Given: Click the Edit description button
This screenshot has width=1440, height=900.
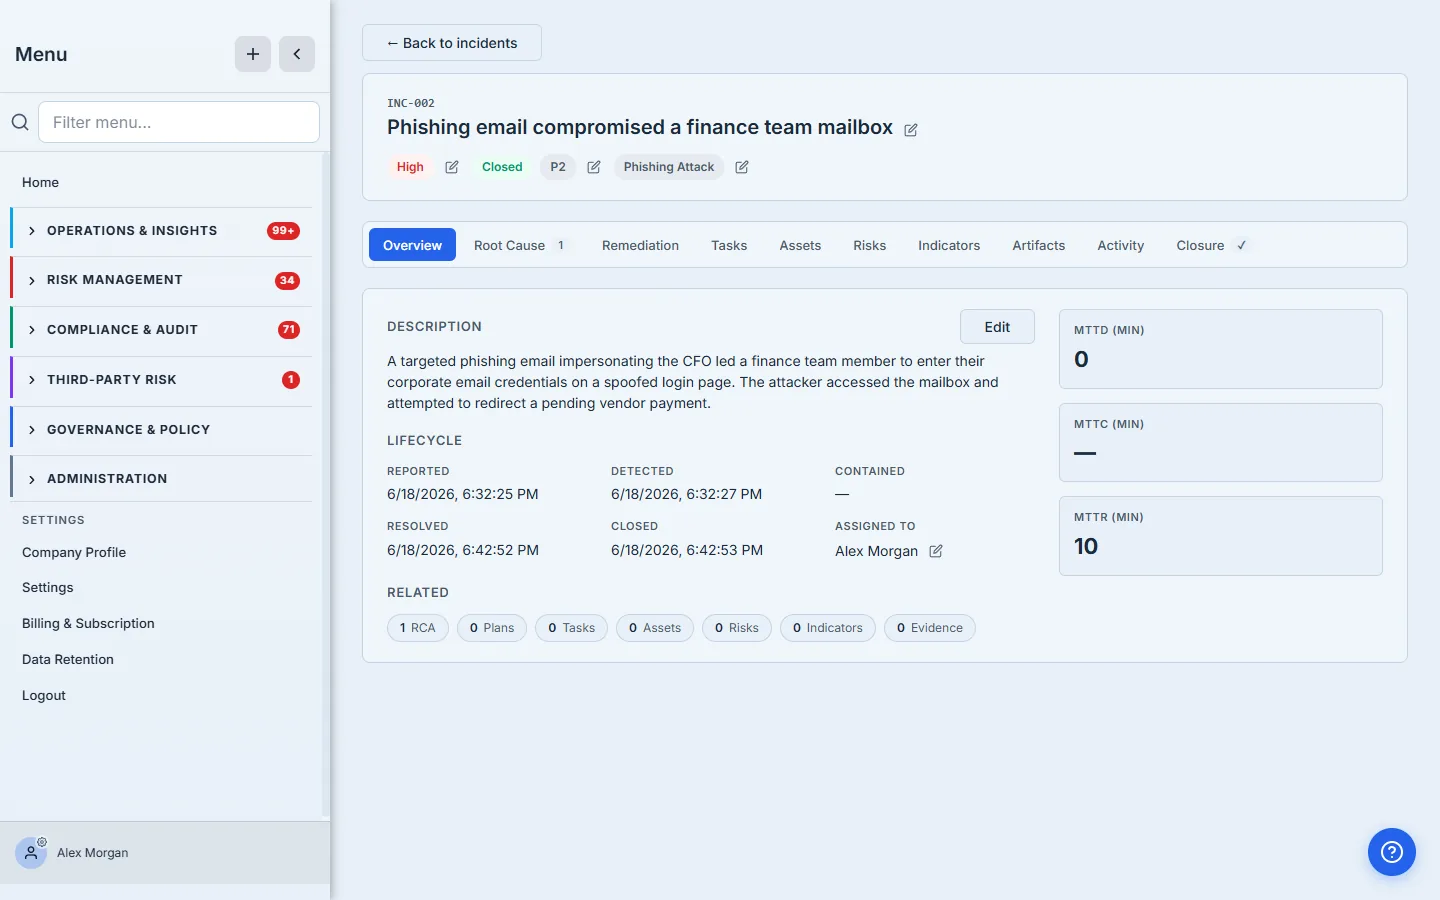Looking at the screenshot, I should 997,327.
